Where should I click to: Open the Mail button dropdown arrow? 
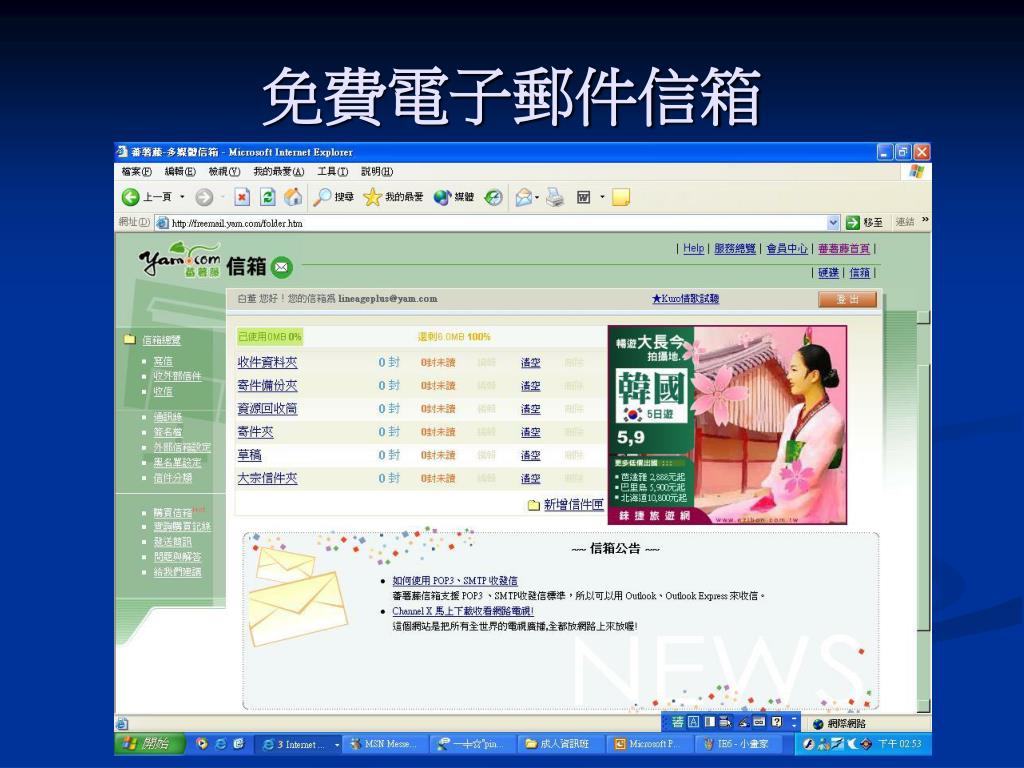pyautogui.click(x=537, y=197)
